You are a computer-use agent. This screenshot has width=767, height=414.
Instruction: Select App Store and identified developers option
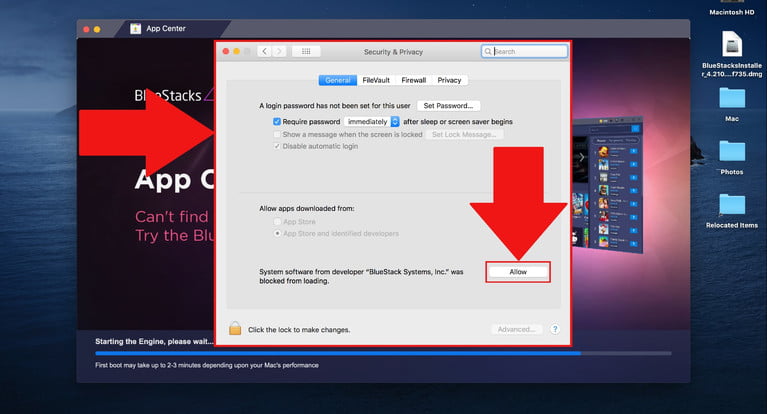[277, 233]
